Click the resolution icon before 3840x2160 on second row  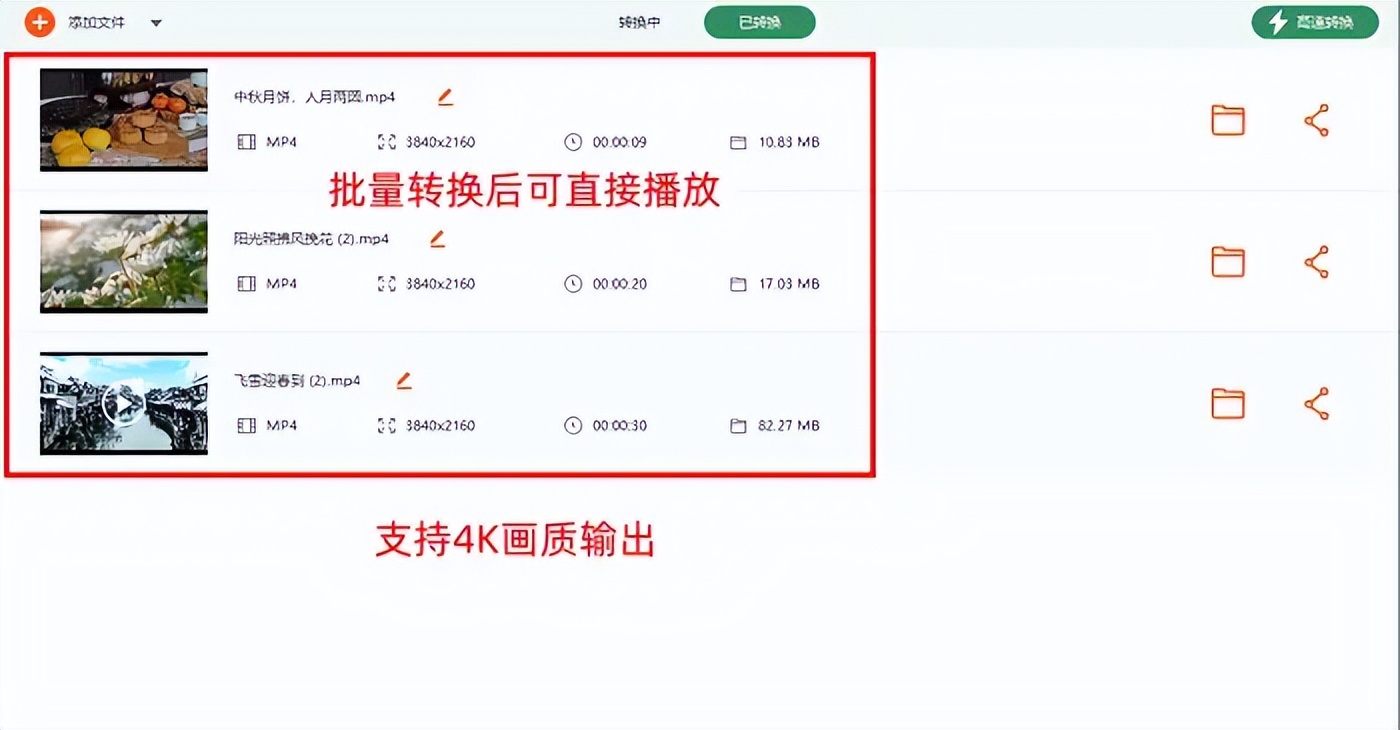point(386,283)
